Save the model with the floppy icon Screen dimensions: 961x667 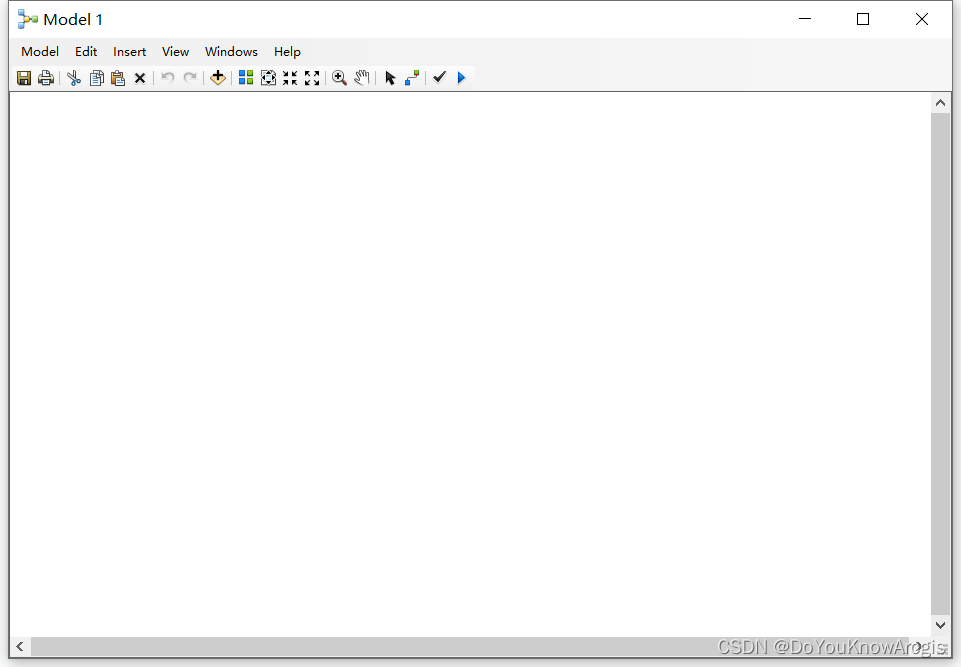[x=24, y=78]
